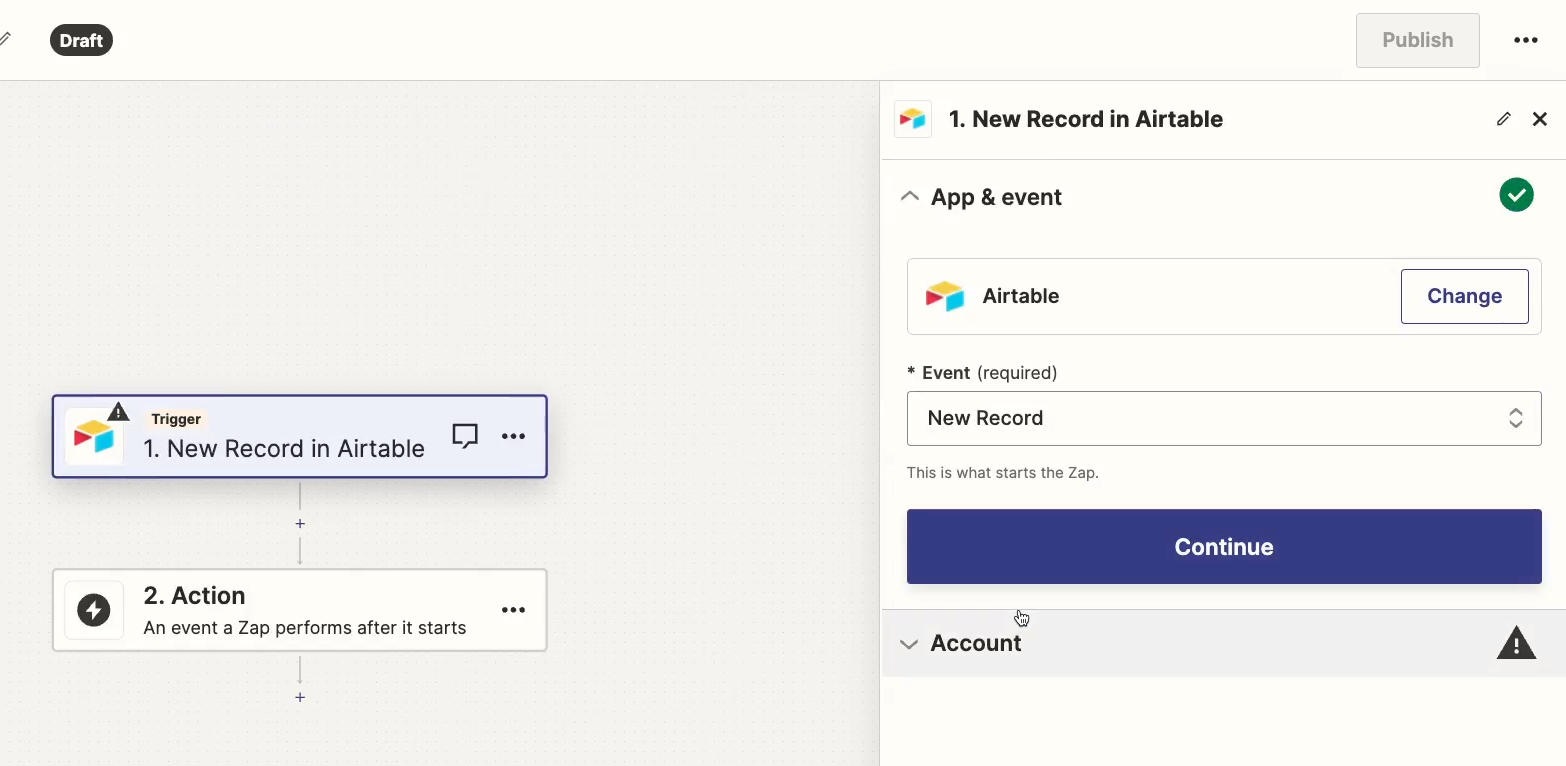This screenshot has width=1566, height=766.
Task: Click the lightning bolt Action icon
Action: point(94,610)
